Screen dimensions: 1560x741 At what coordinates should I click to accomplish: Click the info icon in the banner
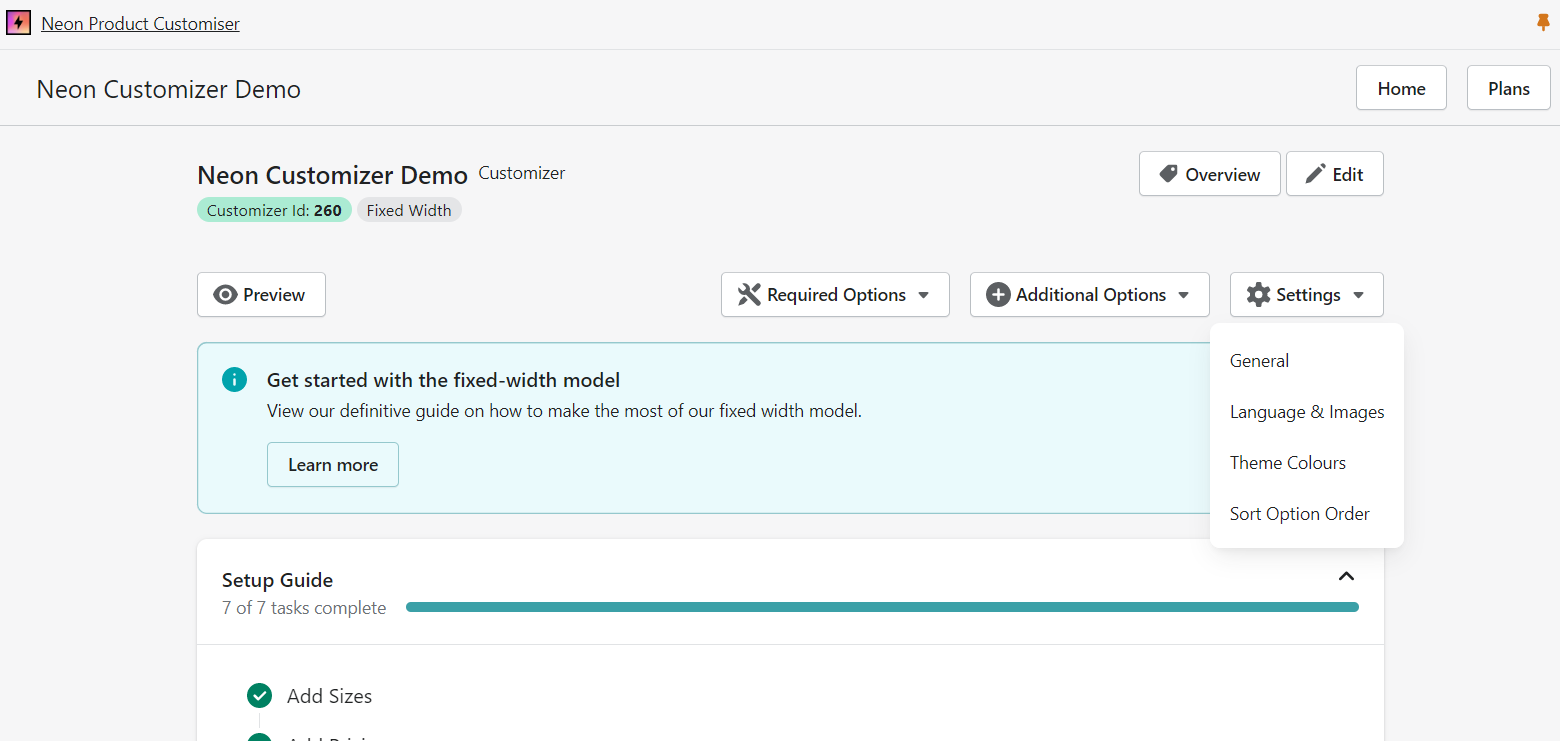tap(234, 380)
